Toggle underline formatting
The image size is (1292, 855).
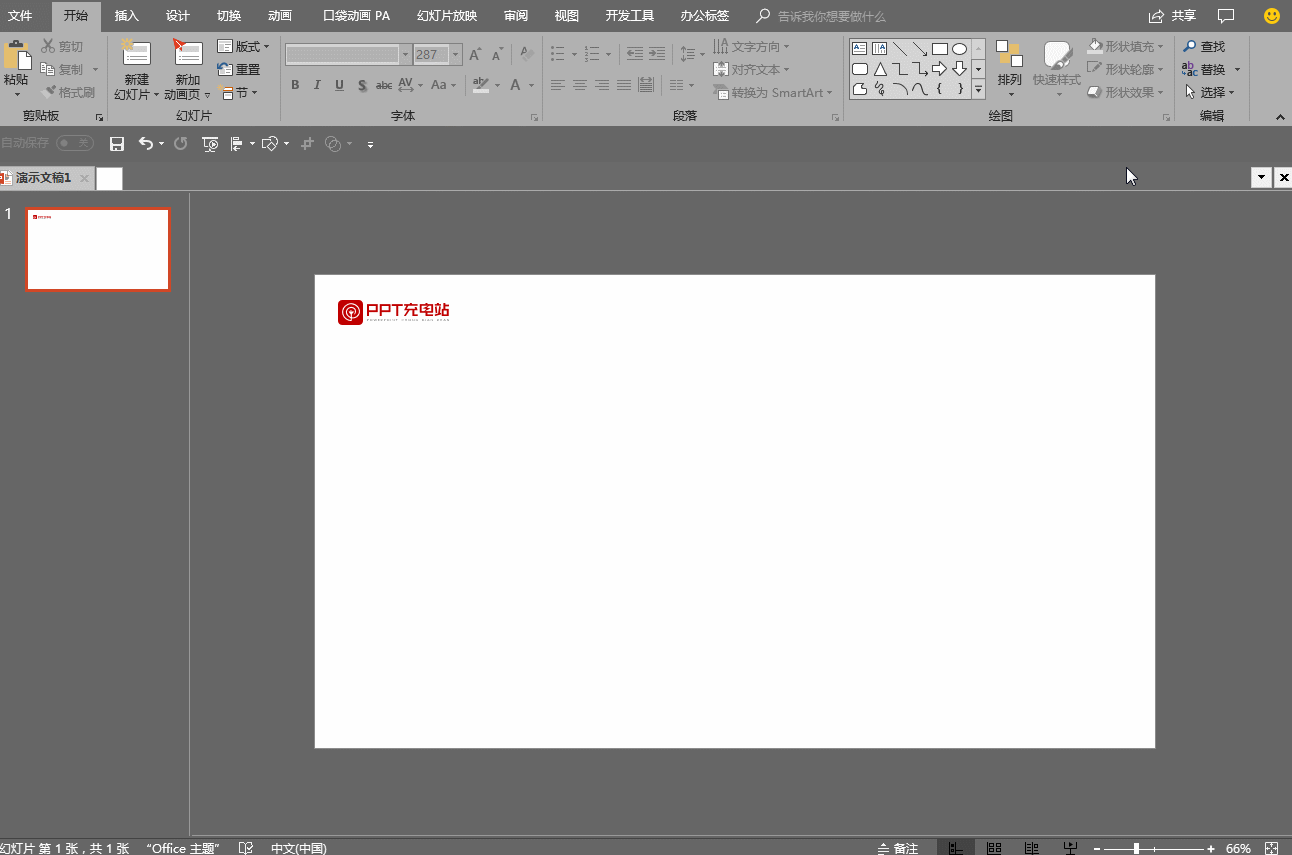pos(339,86)
